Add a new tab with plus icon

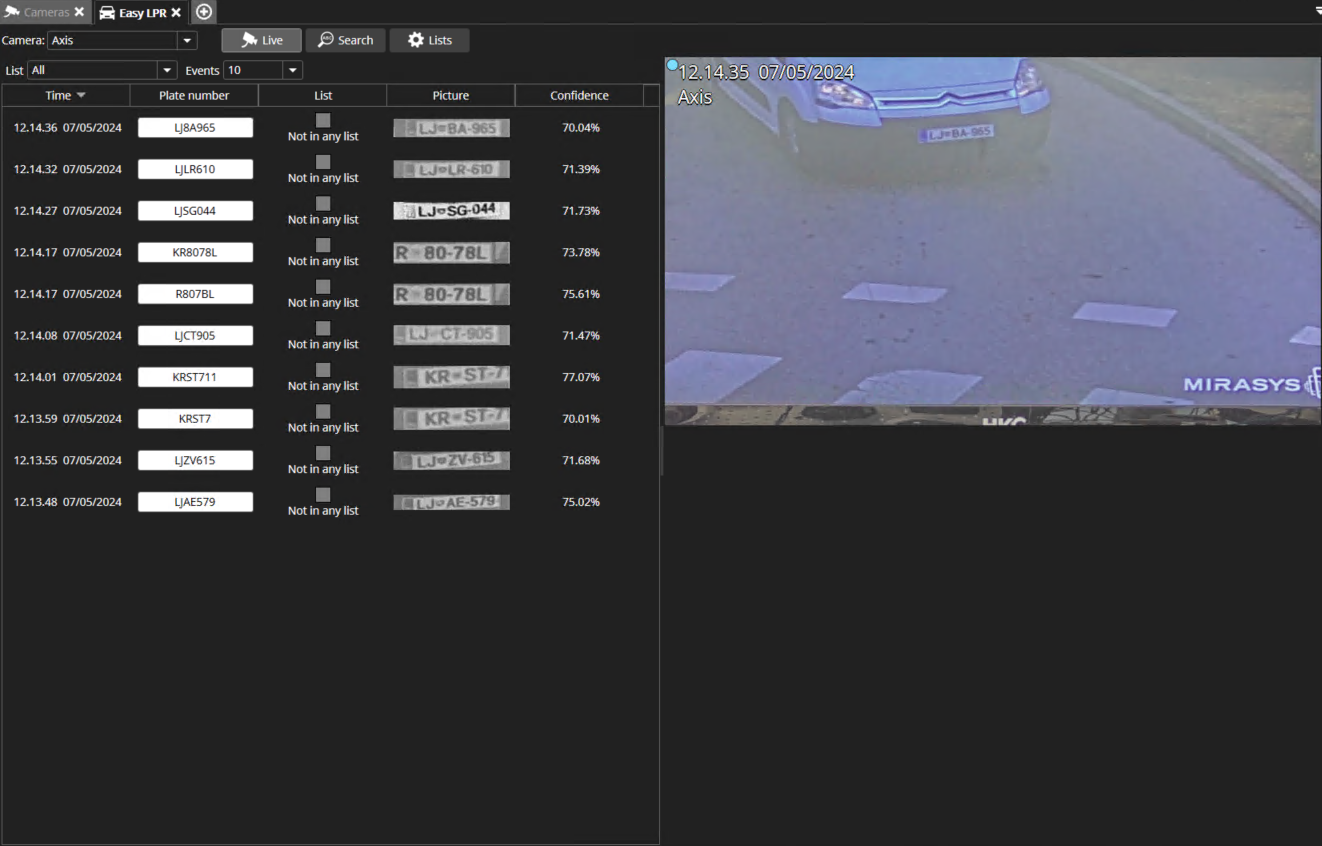pyautogui.click(x=204, y=12)
